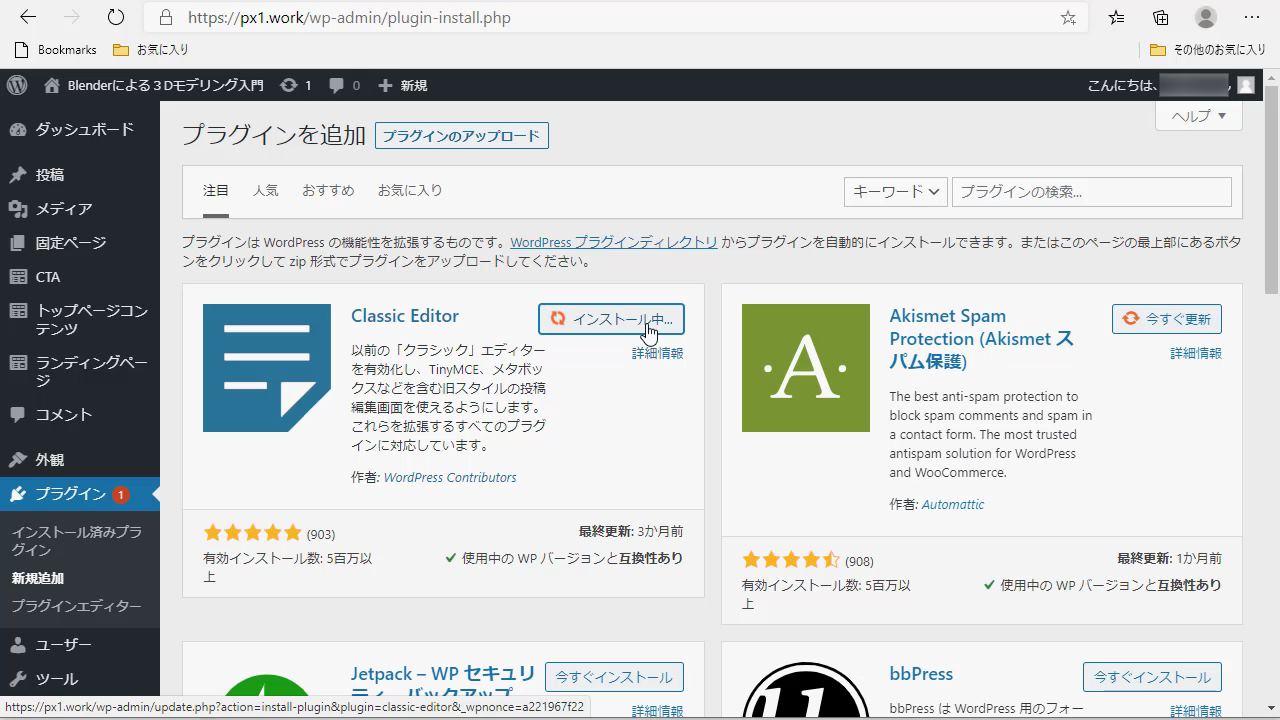Viewport: 1280px width, 720px height.
Task: Click the browser refresh button
Action: pos(116,17)
